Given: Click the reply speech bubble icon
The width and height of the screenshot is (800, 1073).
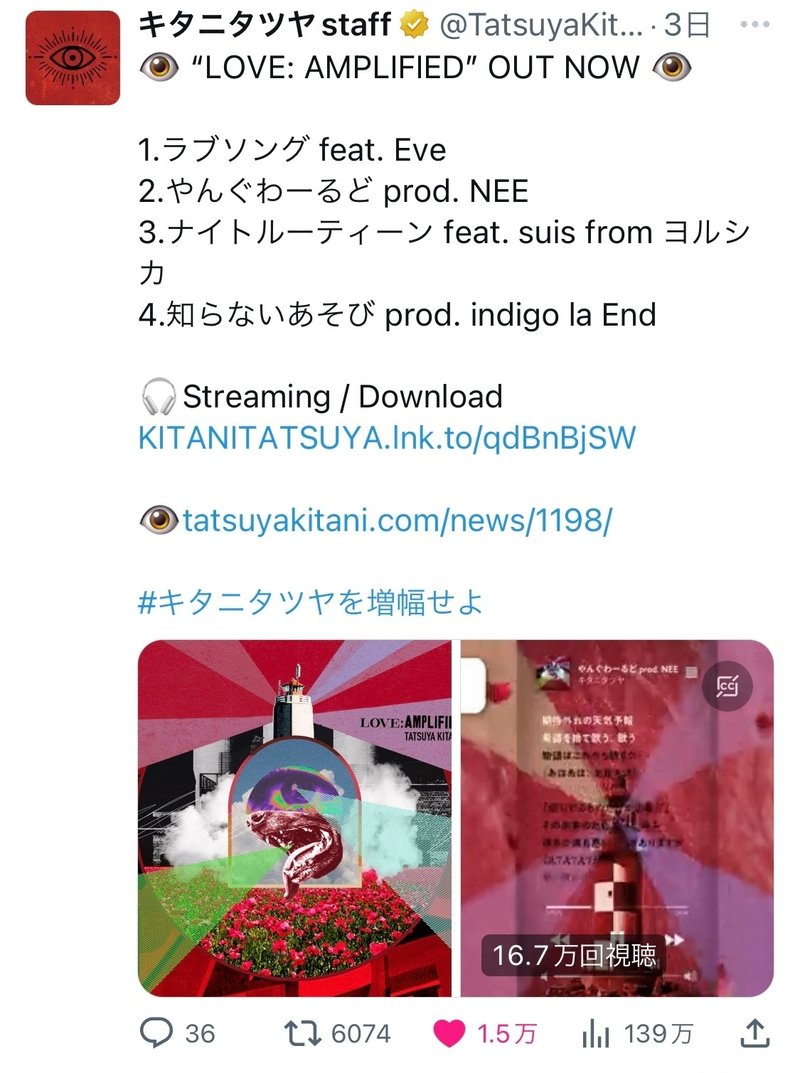Looking at the screenshot, I should (x=156, y=1033).
